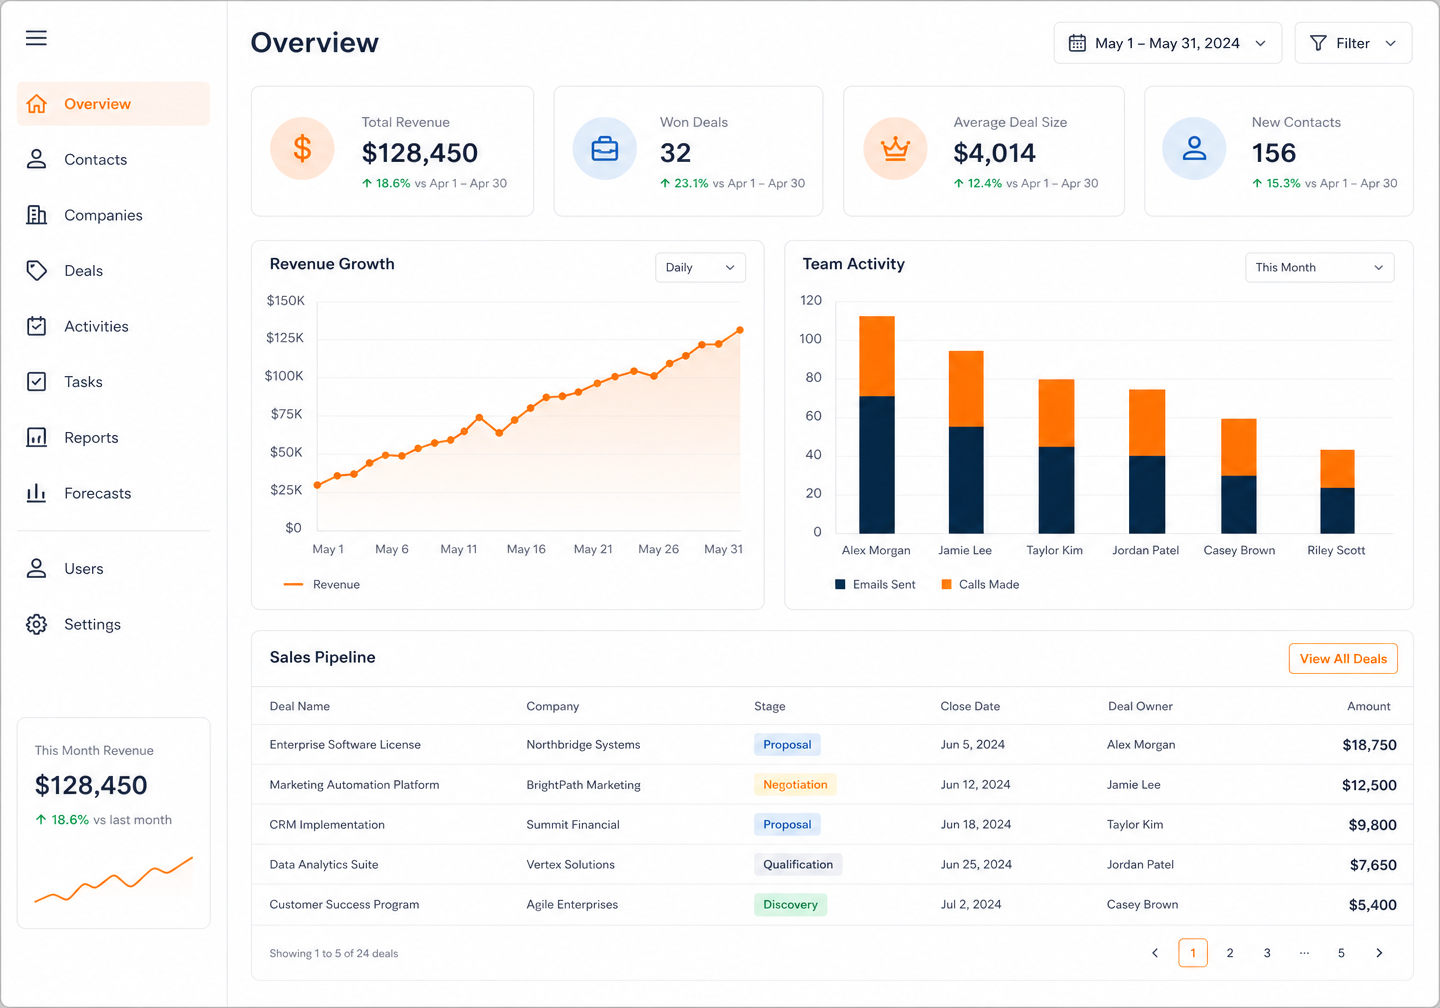1440x1008 pixels.
Task: Go to page 3 of deals
Action: tap(1267, 953)
